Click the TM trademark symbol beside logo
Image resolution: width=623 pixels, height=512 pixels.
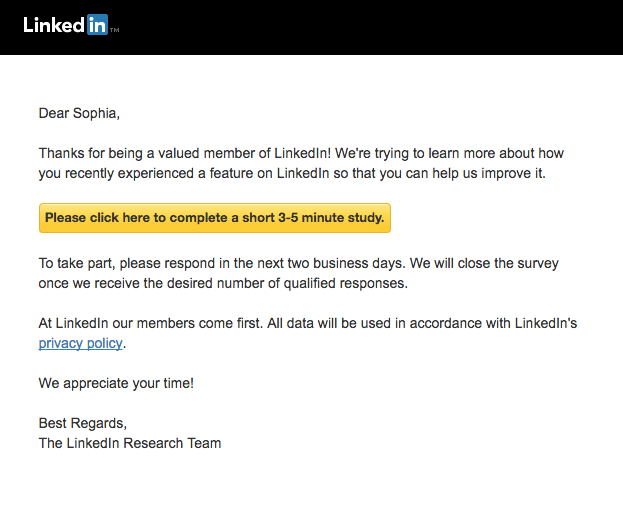click(114, 30)
